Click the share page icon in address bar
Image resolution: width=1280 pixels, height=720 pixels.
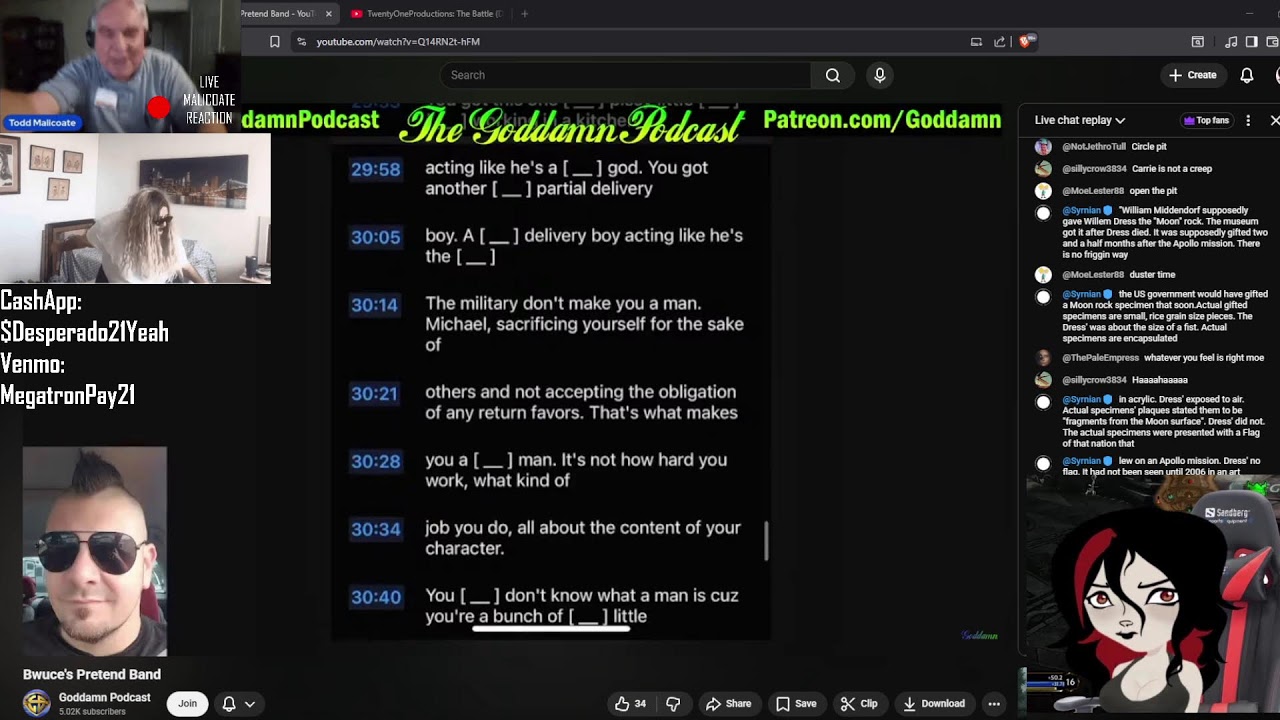(x=999, y=42)
